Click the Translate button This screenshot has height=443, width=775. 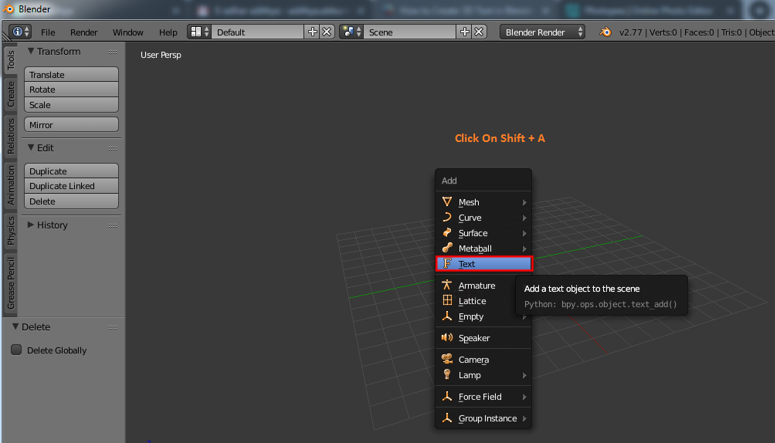pyautogui.click(x=71, y=74)
